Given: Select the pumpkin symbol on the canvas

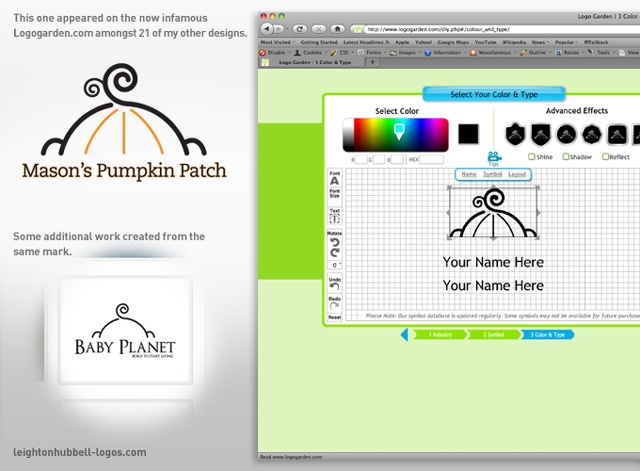Looking at the screenshot, I should click(493, 212).
